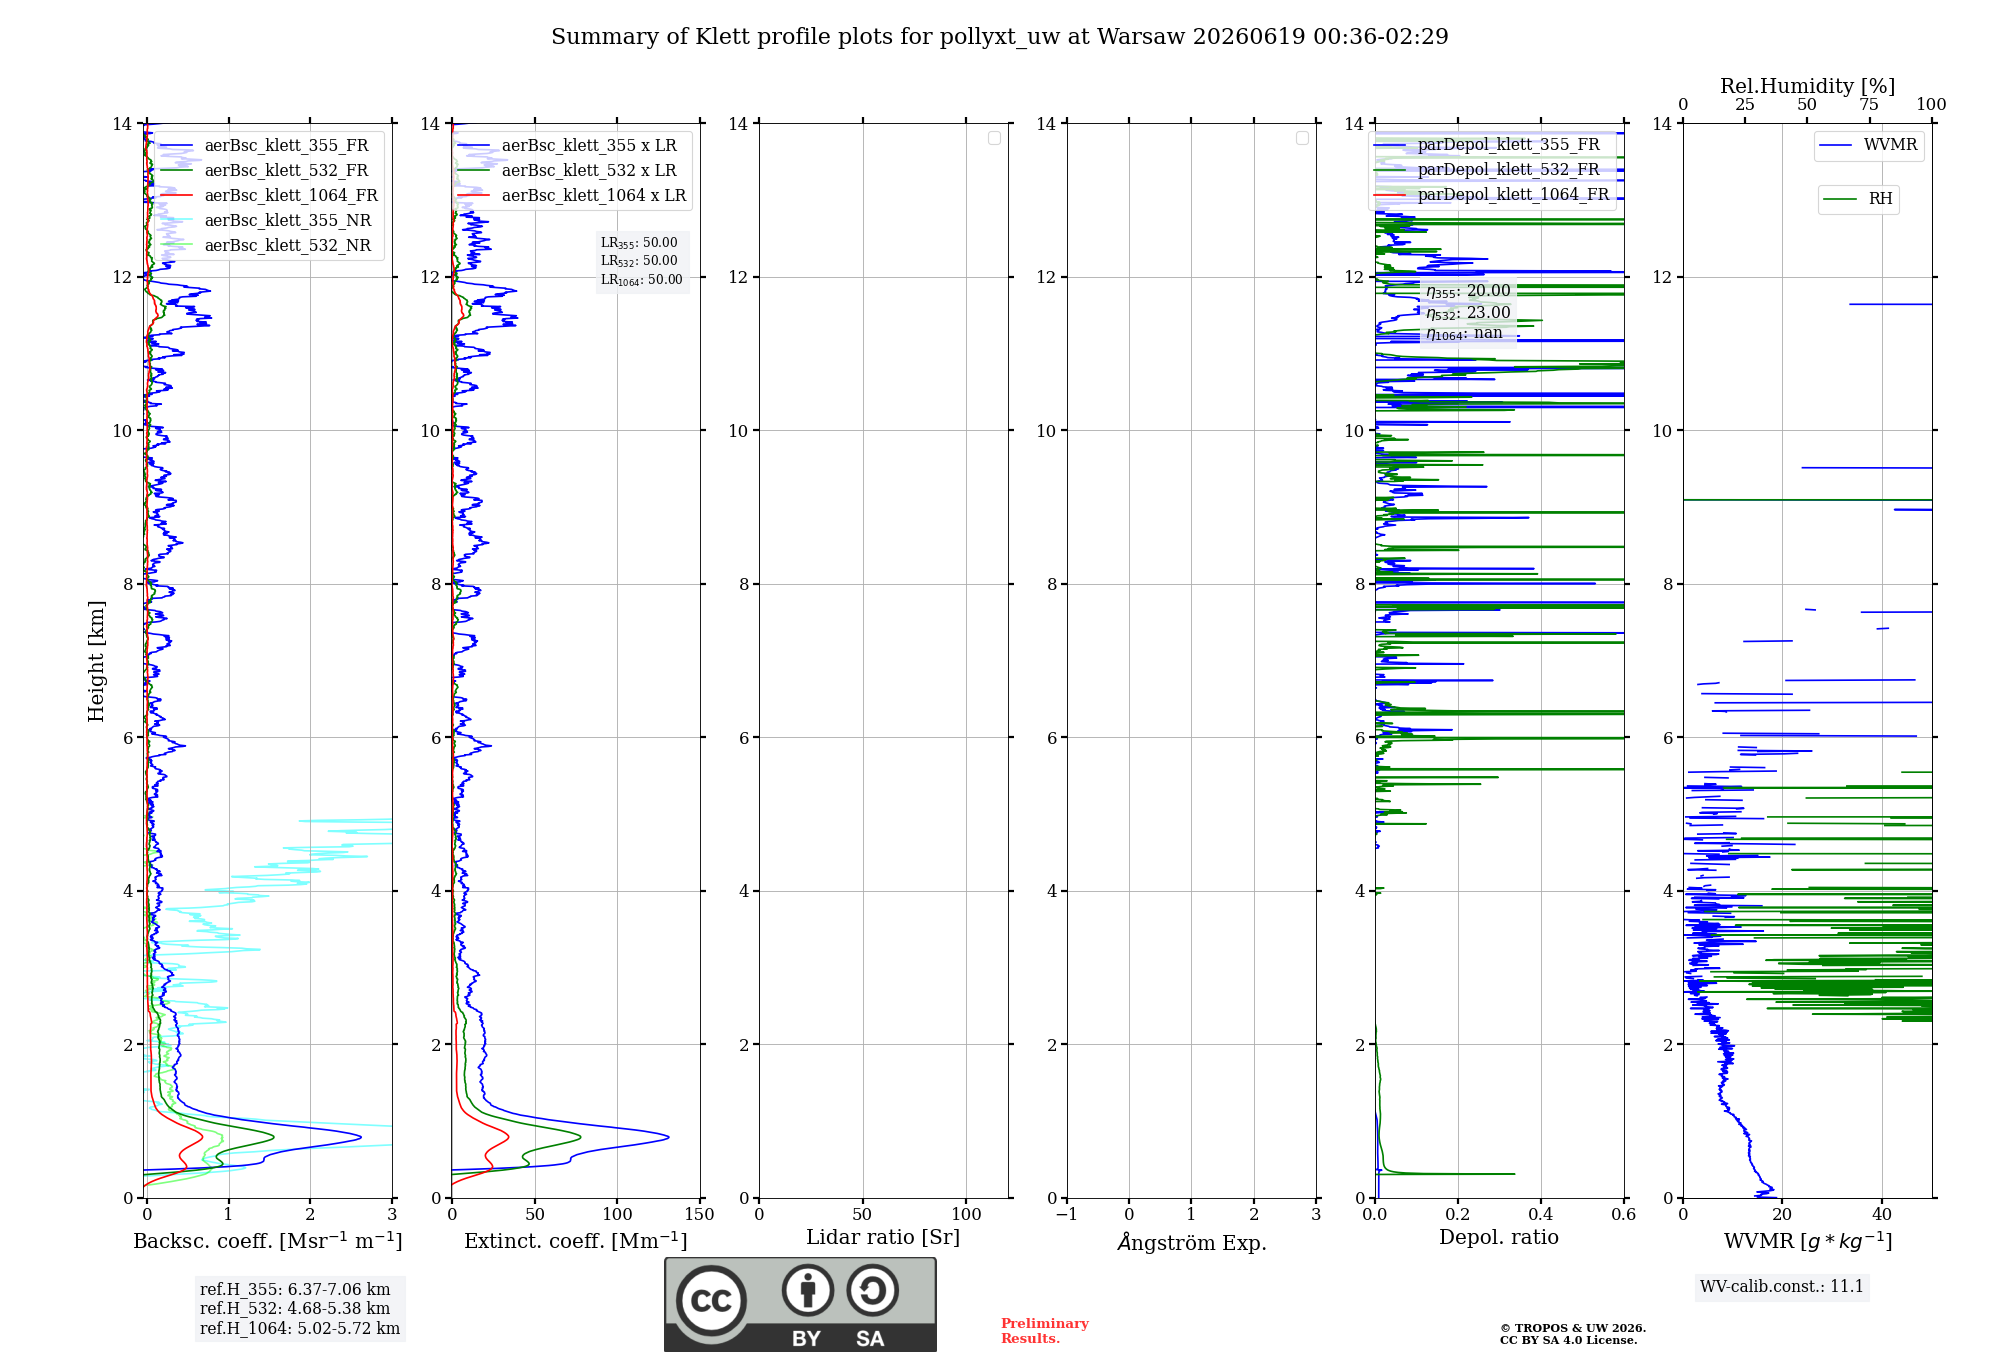This screenshot has width=2000, height=1360.
Task: Click the empty legend box in Lidar ratio plot
Action: click(x=994, y=138)
